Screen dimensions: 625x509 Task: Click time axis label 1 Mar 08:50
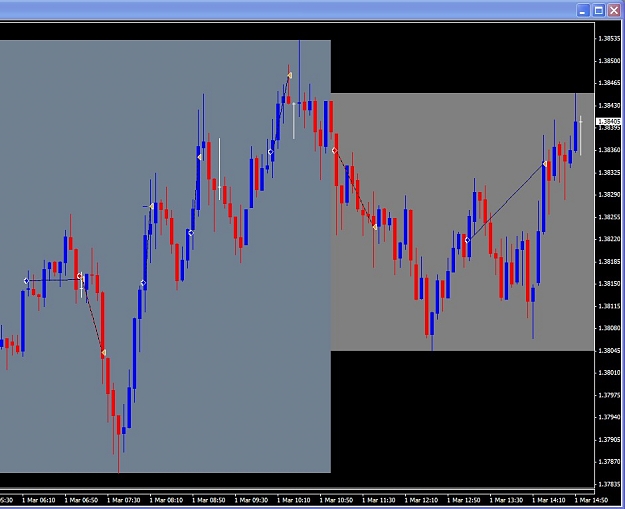coord(208,500)
